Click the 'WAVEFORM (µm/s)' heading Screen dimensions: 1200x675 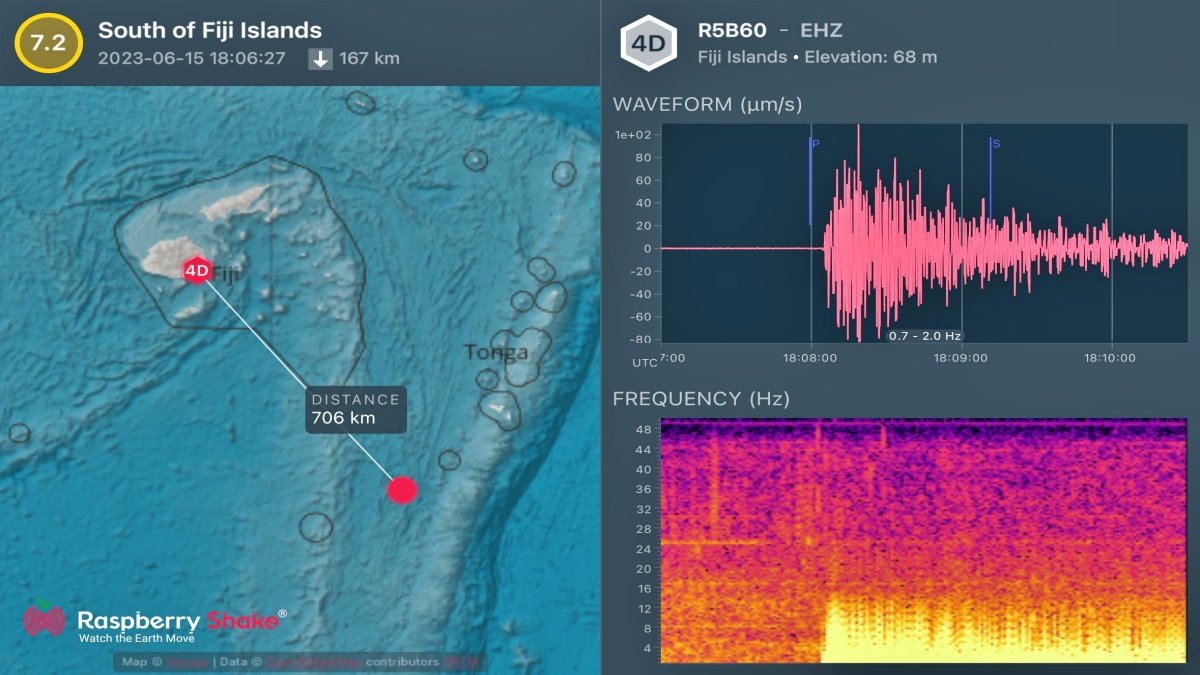(707, 105)
